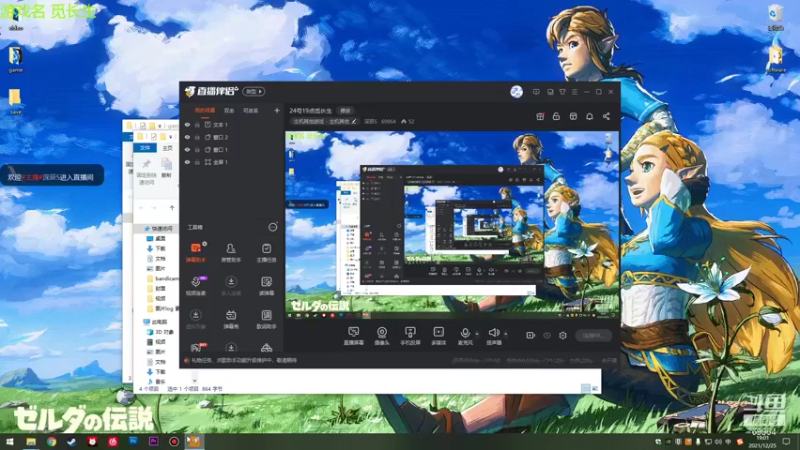Open the 视频连麦 video co-stream tool
800x450 pixels.
point(195,286)
